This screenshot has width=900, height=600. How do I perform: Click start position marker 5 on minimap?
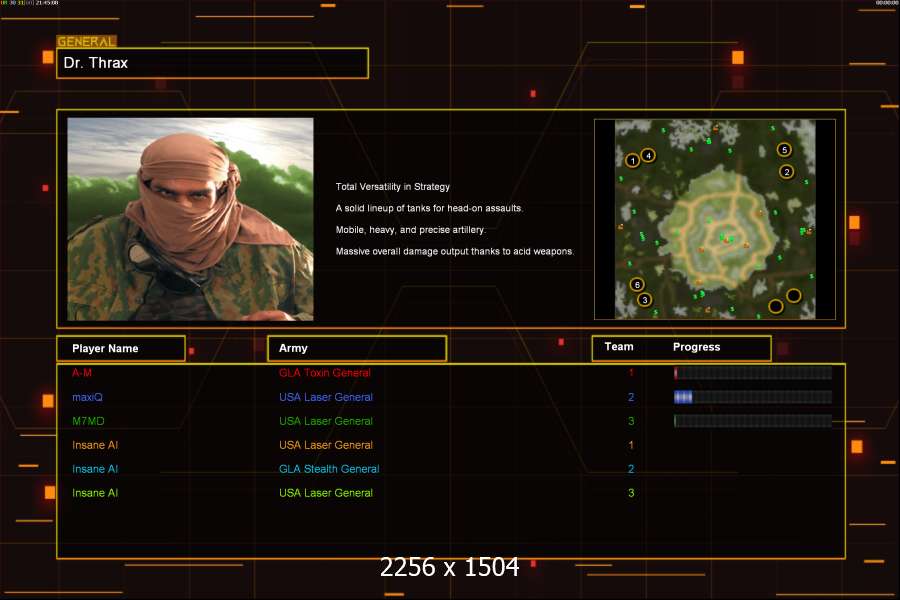coord(784,150)
